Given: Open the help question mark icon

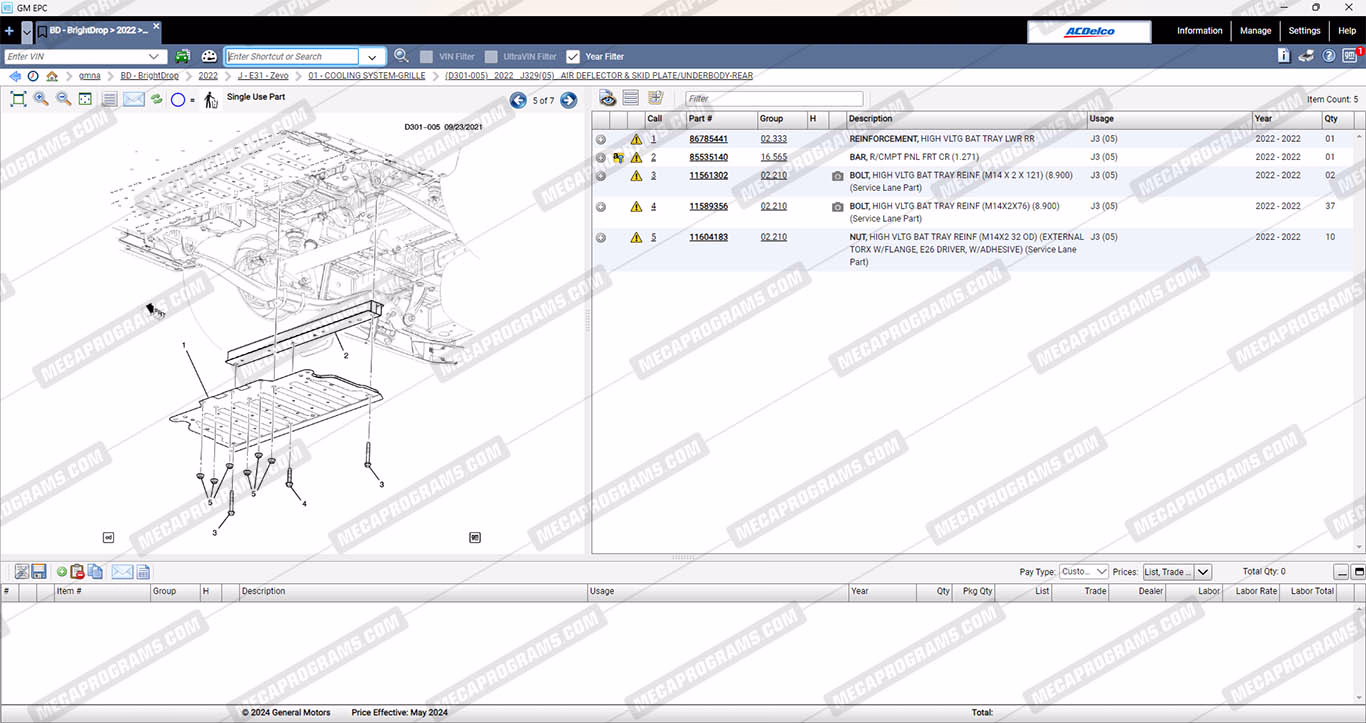Looking at the screenshot, I should click(x=1328, y=56).
